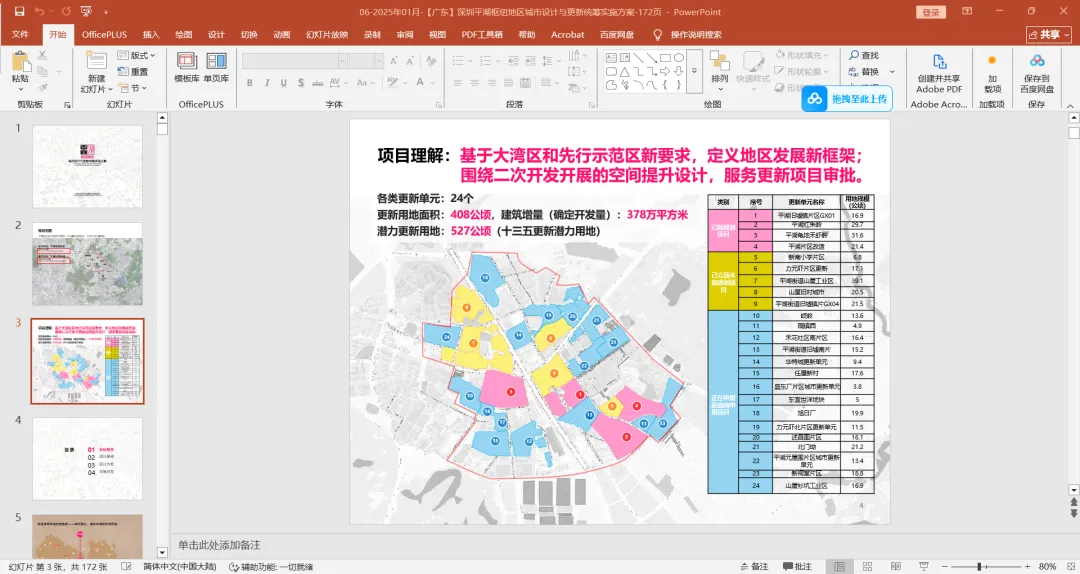This screenshot has height=574, width=1080.
Task: Start slideshow from status bar icon
Action: click(924, 566)
